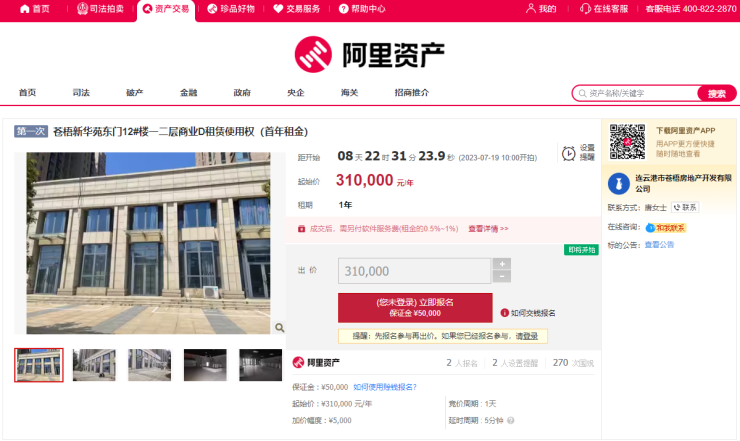Decrease bid with minus stepper
The image size is (740, 441).
click(502, 277)
